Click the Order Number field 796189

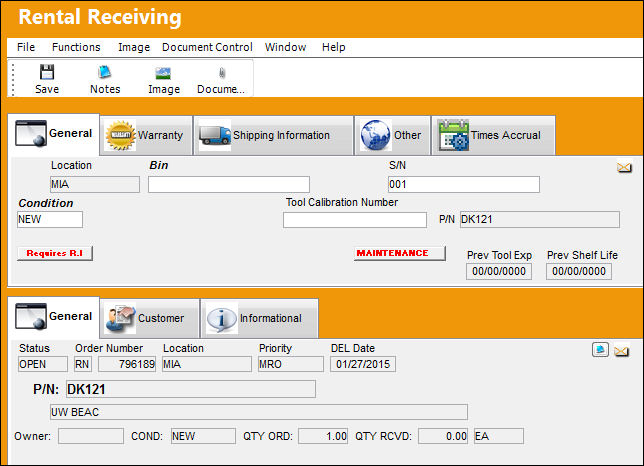127,364
